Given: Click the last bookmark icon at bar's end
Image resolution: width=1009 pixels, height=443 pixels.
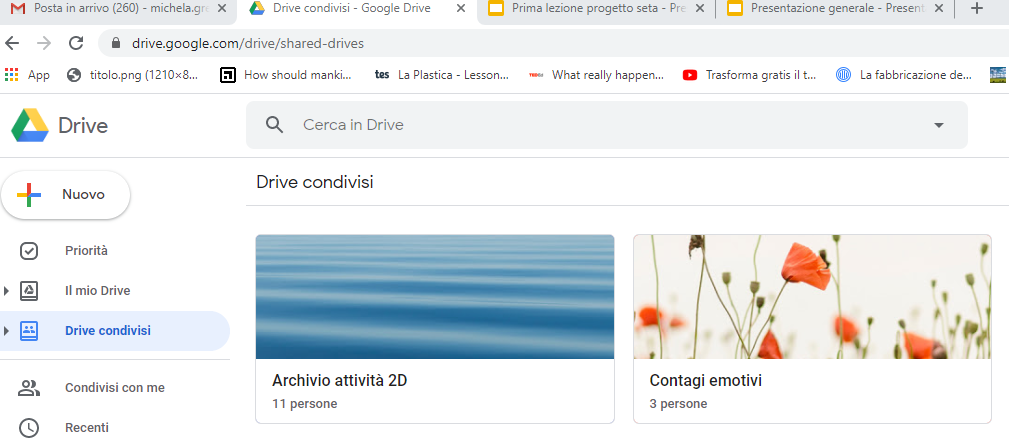Looking at the screenshot, I should tap(998, 75).
